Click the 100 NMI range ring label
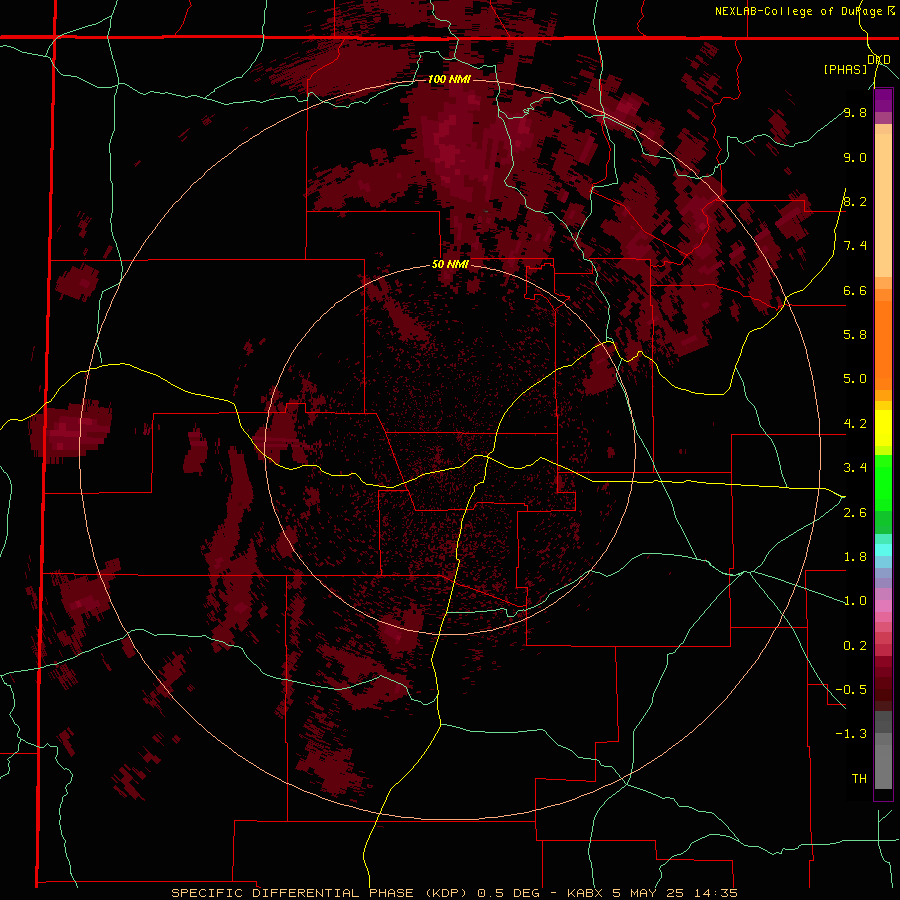This screenshot has width=900, height=900. point(449,79)
